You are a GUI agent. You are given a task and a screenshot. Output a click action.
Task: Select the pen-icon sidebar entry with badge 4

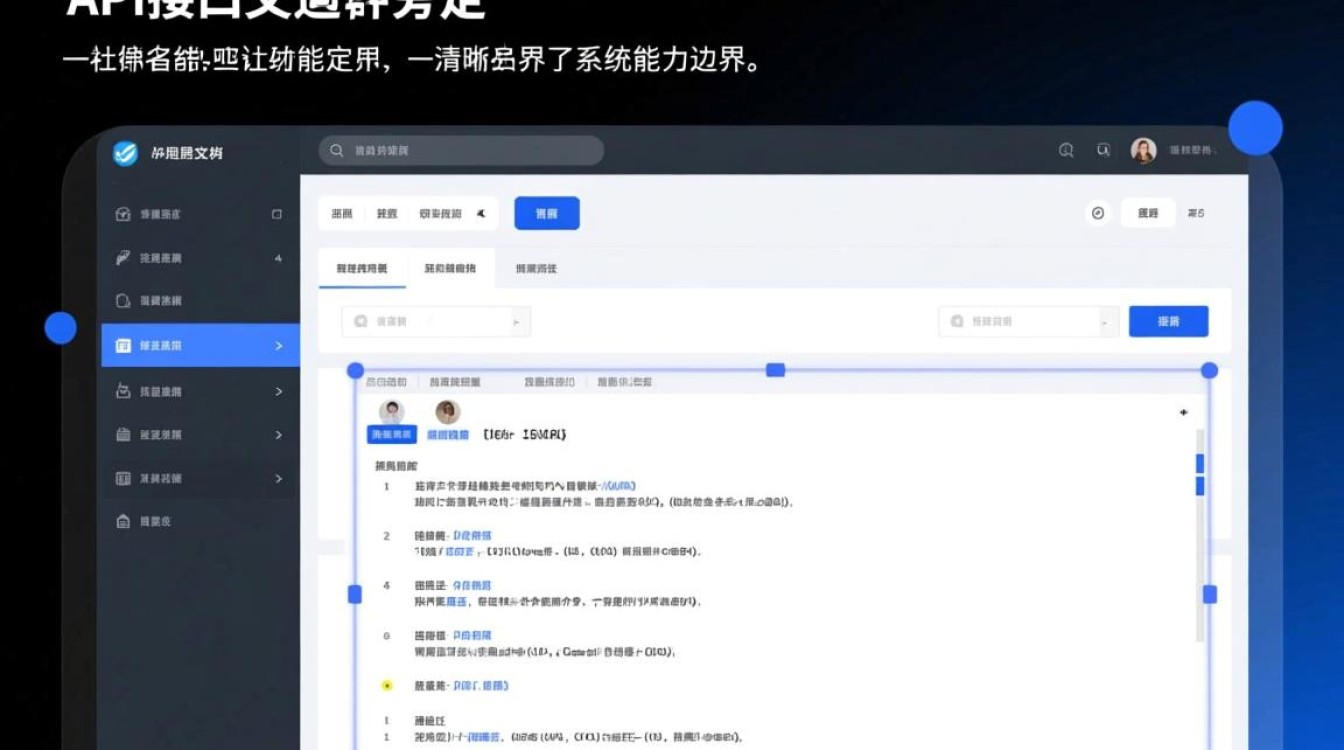pyautogui.click(x=122, y=257)
